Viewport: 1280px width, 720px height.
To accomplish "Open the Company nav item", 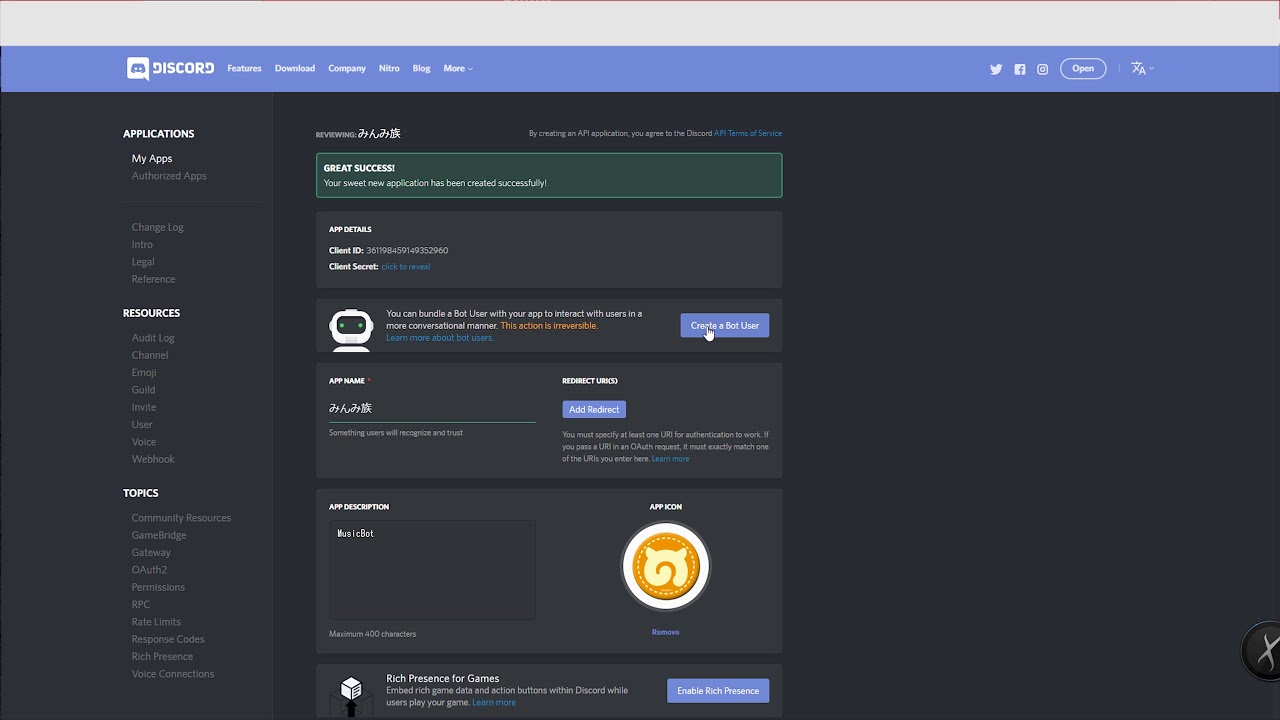I will pos(347,68).
